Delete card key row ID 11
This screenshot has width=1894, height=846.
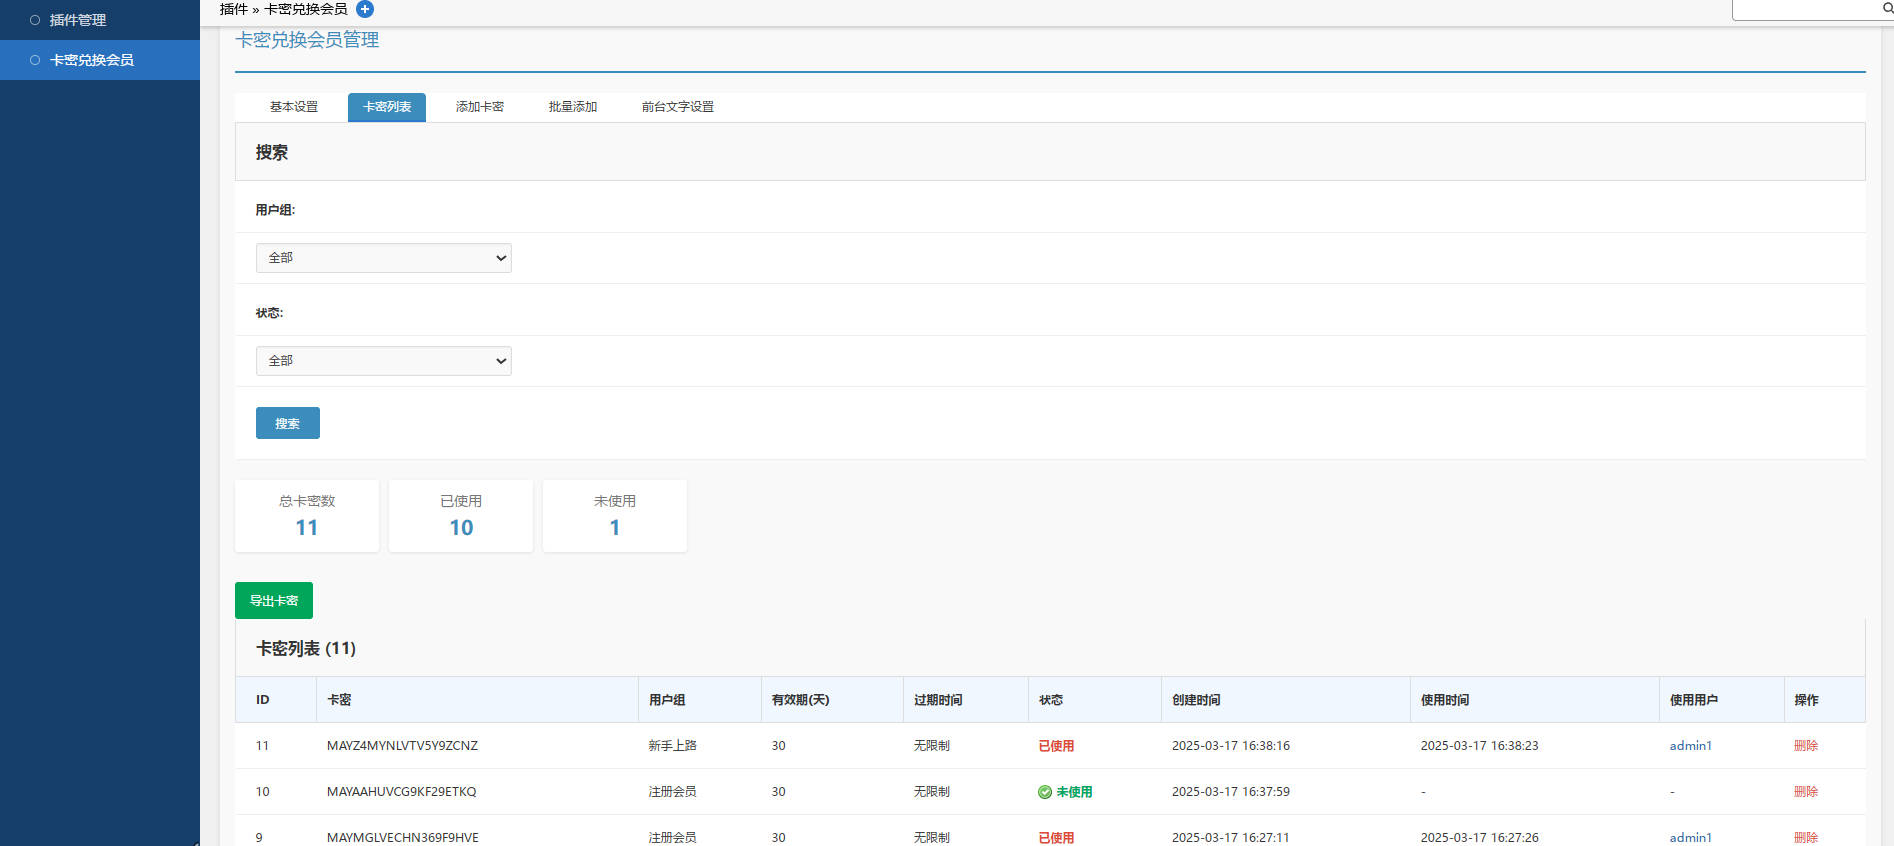[x=1806, y=746]
